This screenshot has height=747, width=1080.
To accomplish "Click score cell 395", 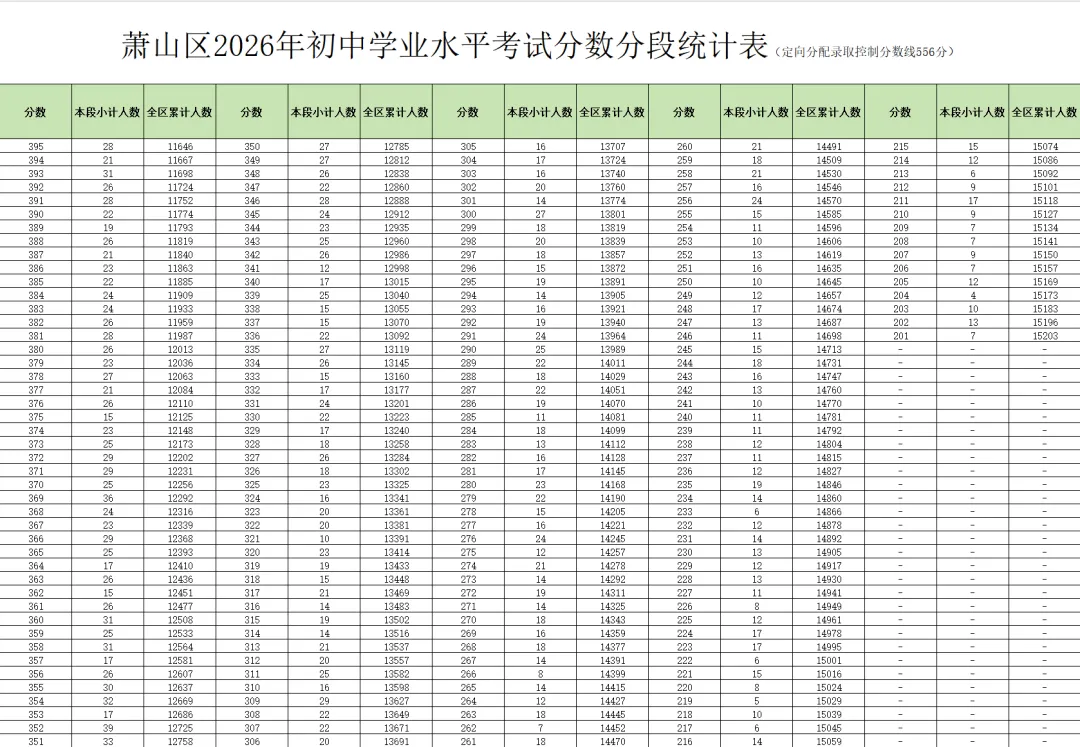I will (x=36, y=147).
